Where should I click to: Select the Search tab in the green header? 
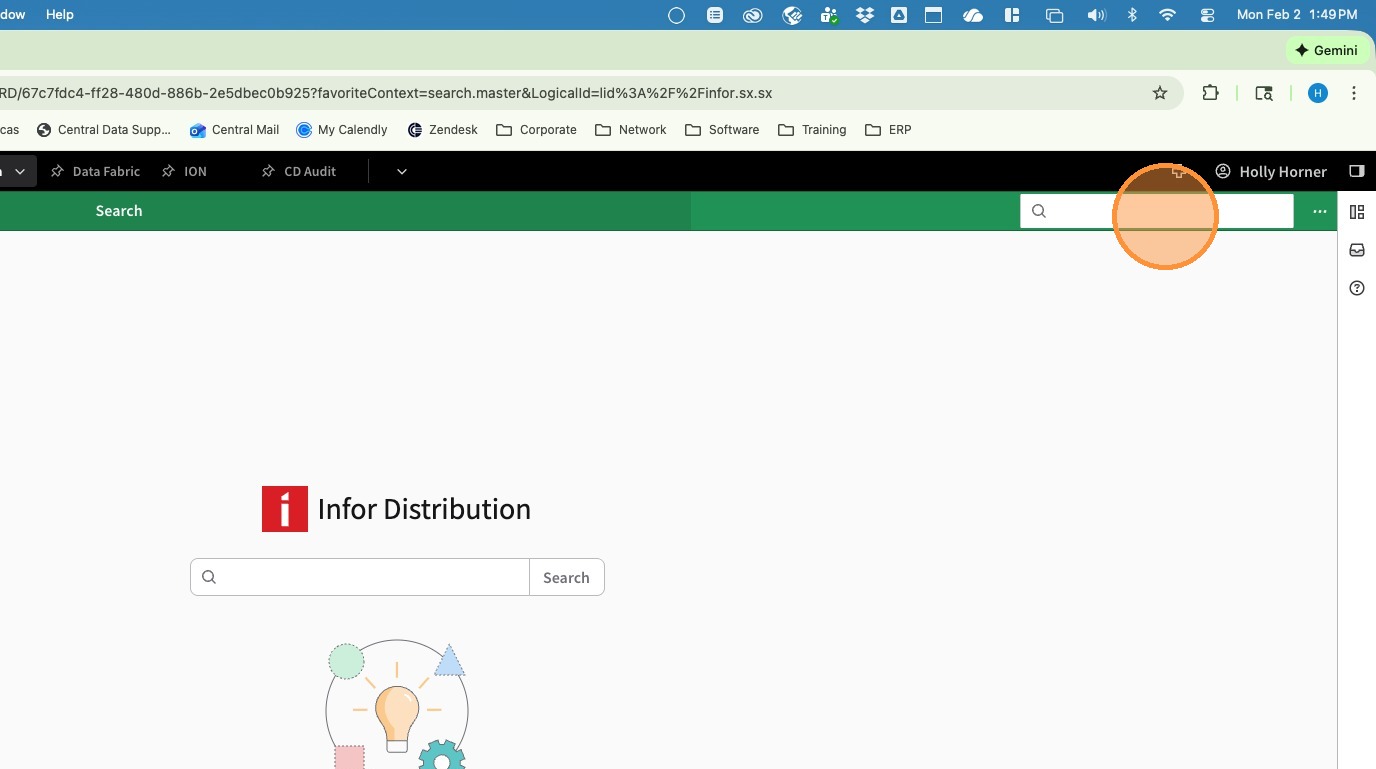pyautogui.click(x=119, y=211)
